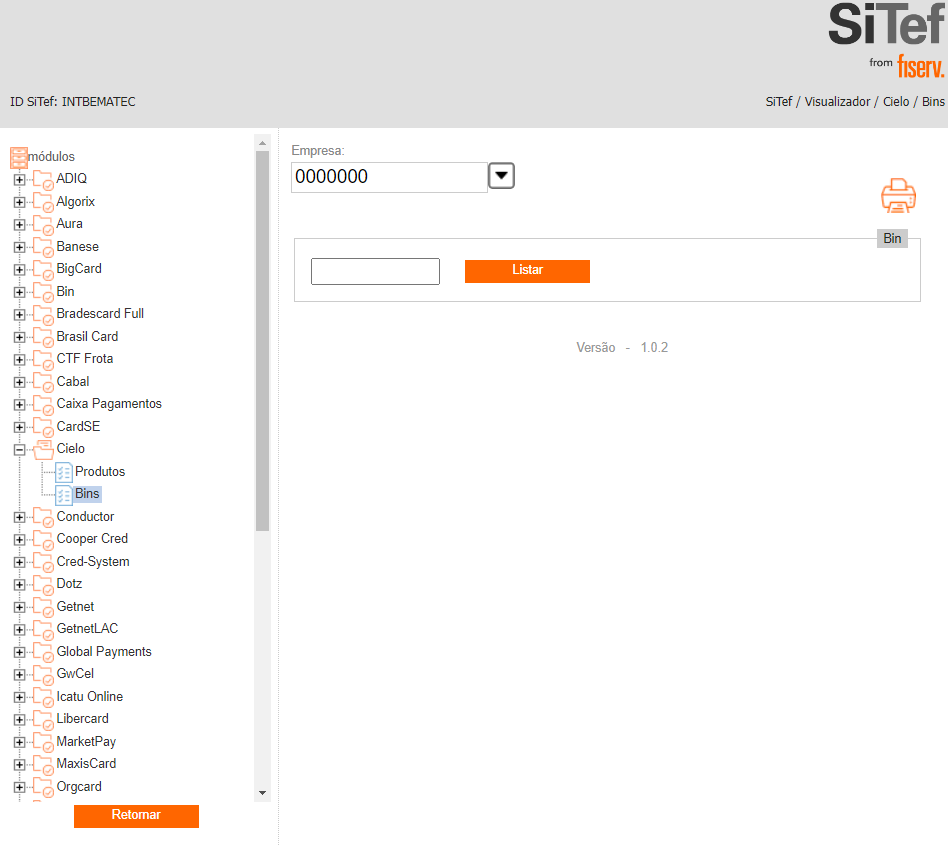Click the Produtos document icon
This screenshot has height=846, width=948.
pos(63,472)
